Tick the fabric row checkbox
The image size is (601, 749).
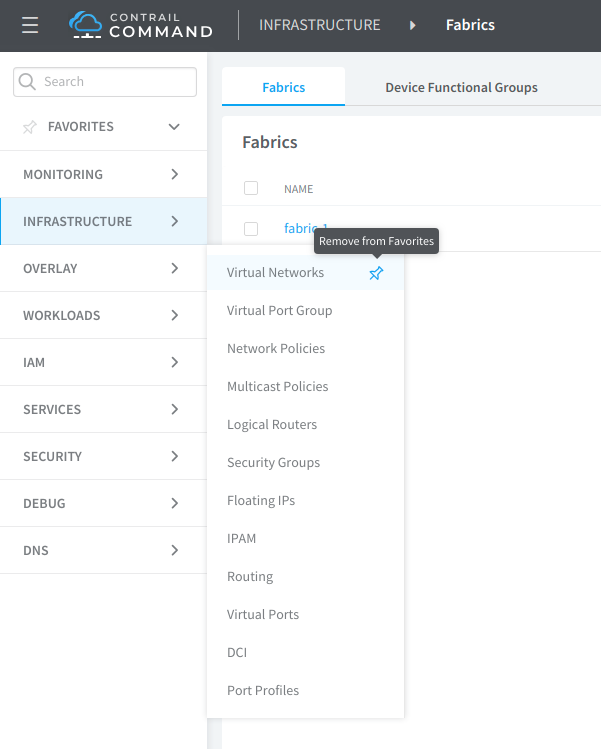coord(251,228)
